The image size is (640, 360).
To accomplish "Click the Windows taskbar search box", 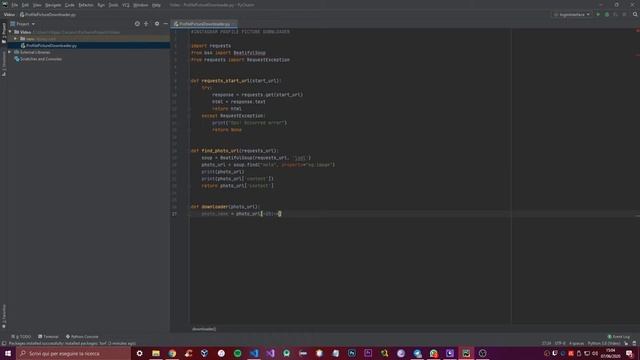I will tap(74, 353).
